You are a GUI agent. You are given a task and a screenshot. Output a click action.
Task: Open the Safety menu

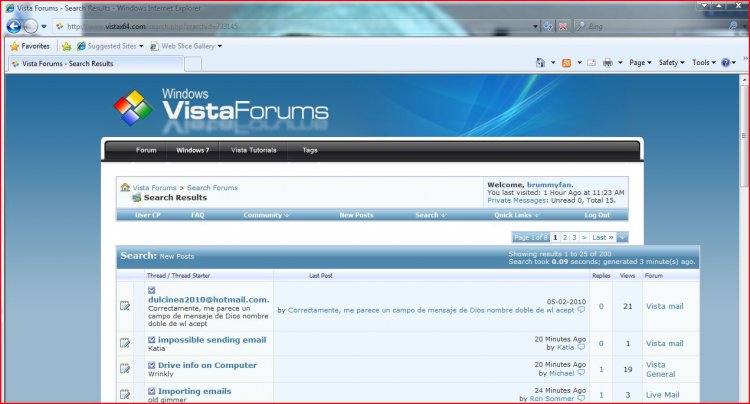[x=672, y=63]
